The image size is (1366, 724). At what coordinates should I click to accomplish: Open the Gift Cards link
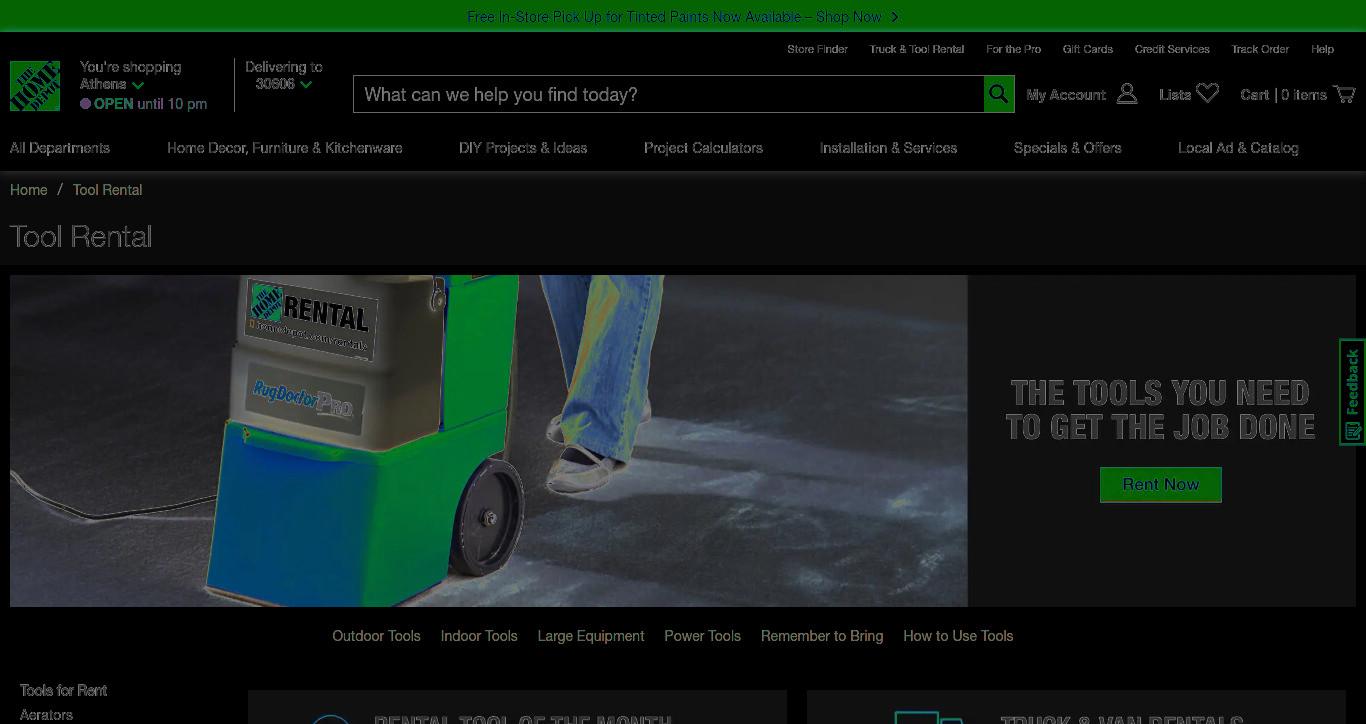(x=1088, y=49)
